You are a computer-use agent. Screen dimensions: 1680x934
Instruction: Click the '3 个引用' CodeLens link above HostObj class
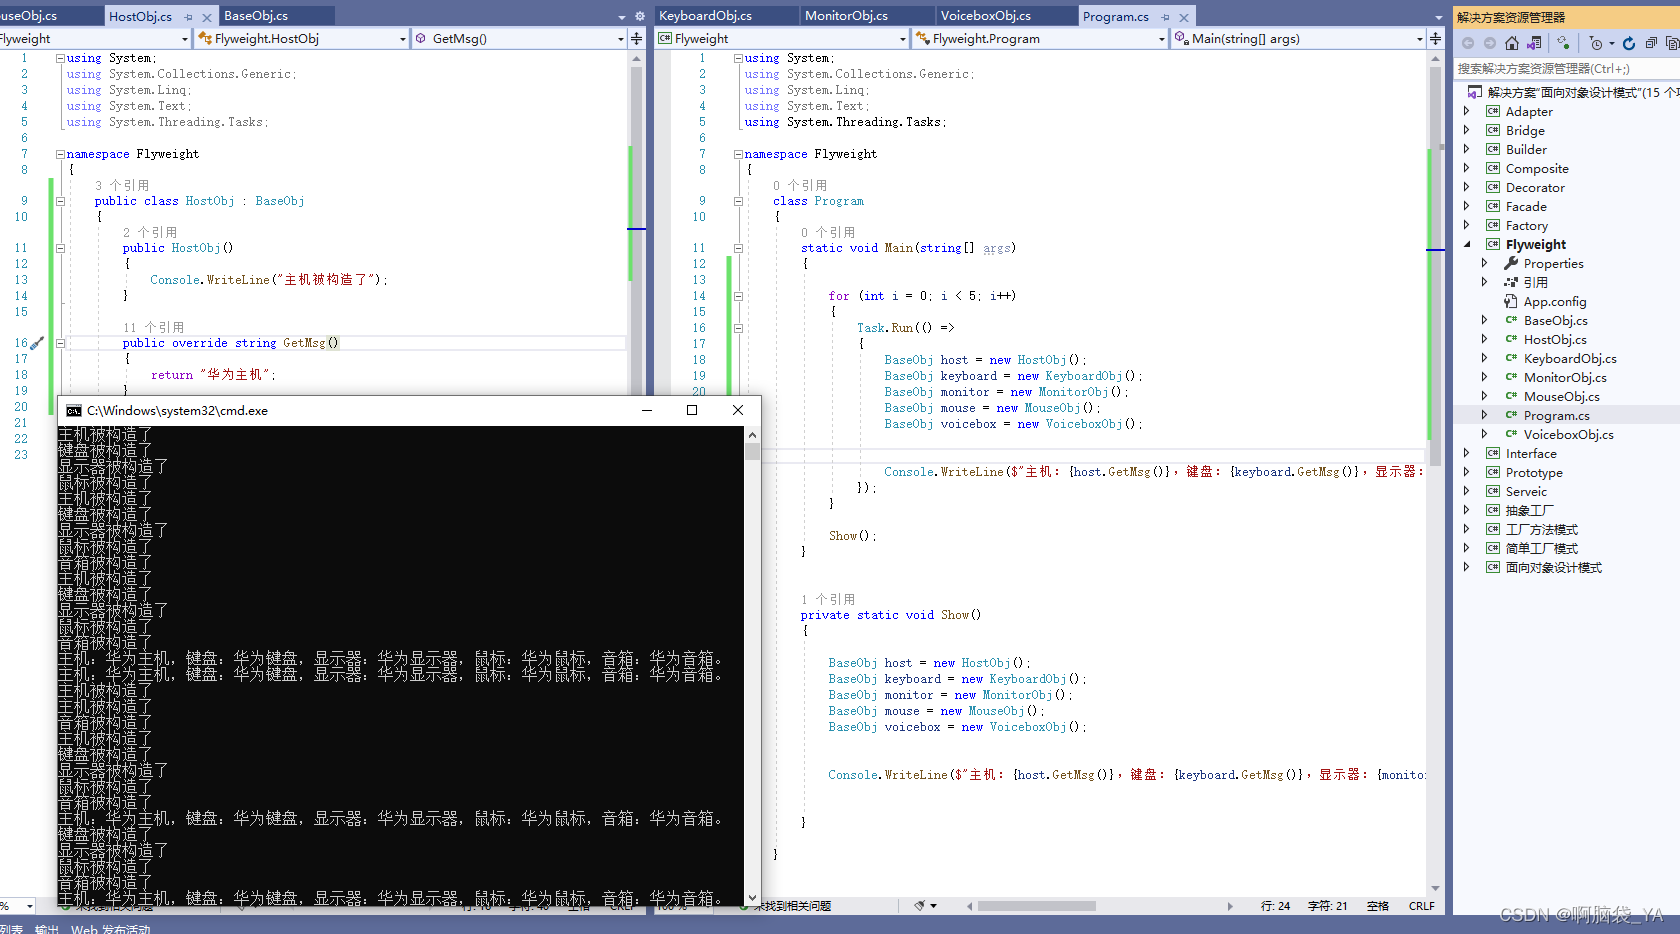click(x=122, y=185)
